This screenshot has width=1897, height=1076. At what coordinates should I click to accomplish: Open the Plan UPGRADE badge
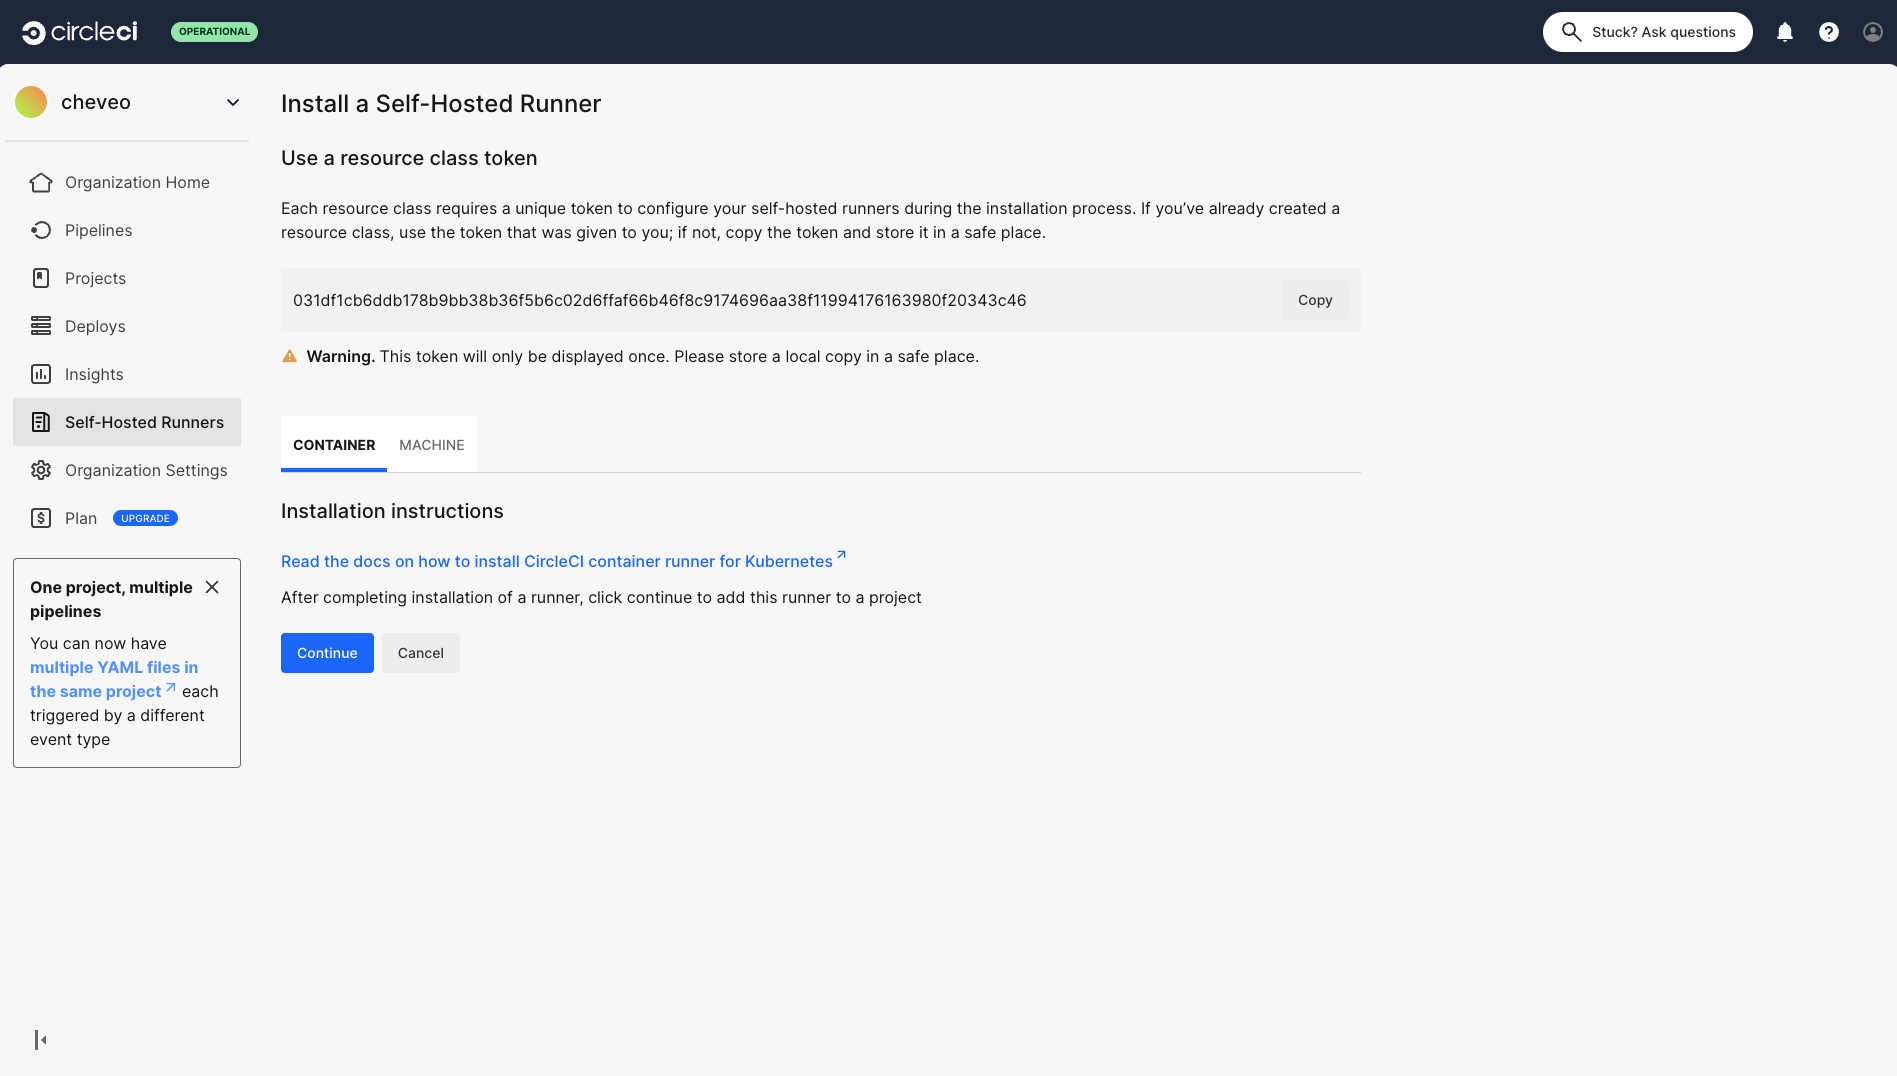[x=145, y=518]
